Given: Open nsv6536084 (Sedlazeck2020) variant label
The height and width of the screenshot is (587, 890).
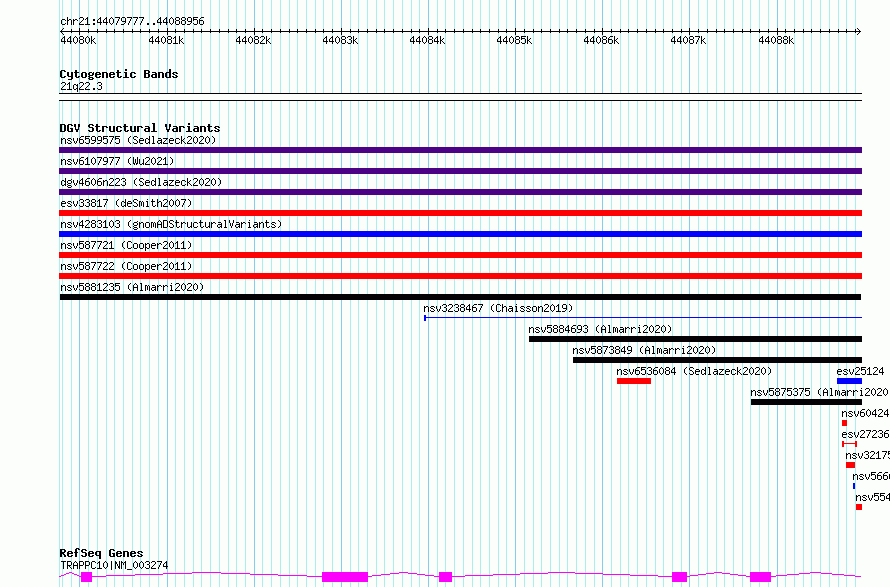Looking at the screenshot, I should pos(694,371).
